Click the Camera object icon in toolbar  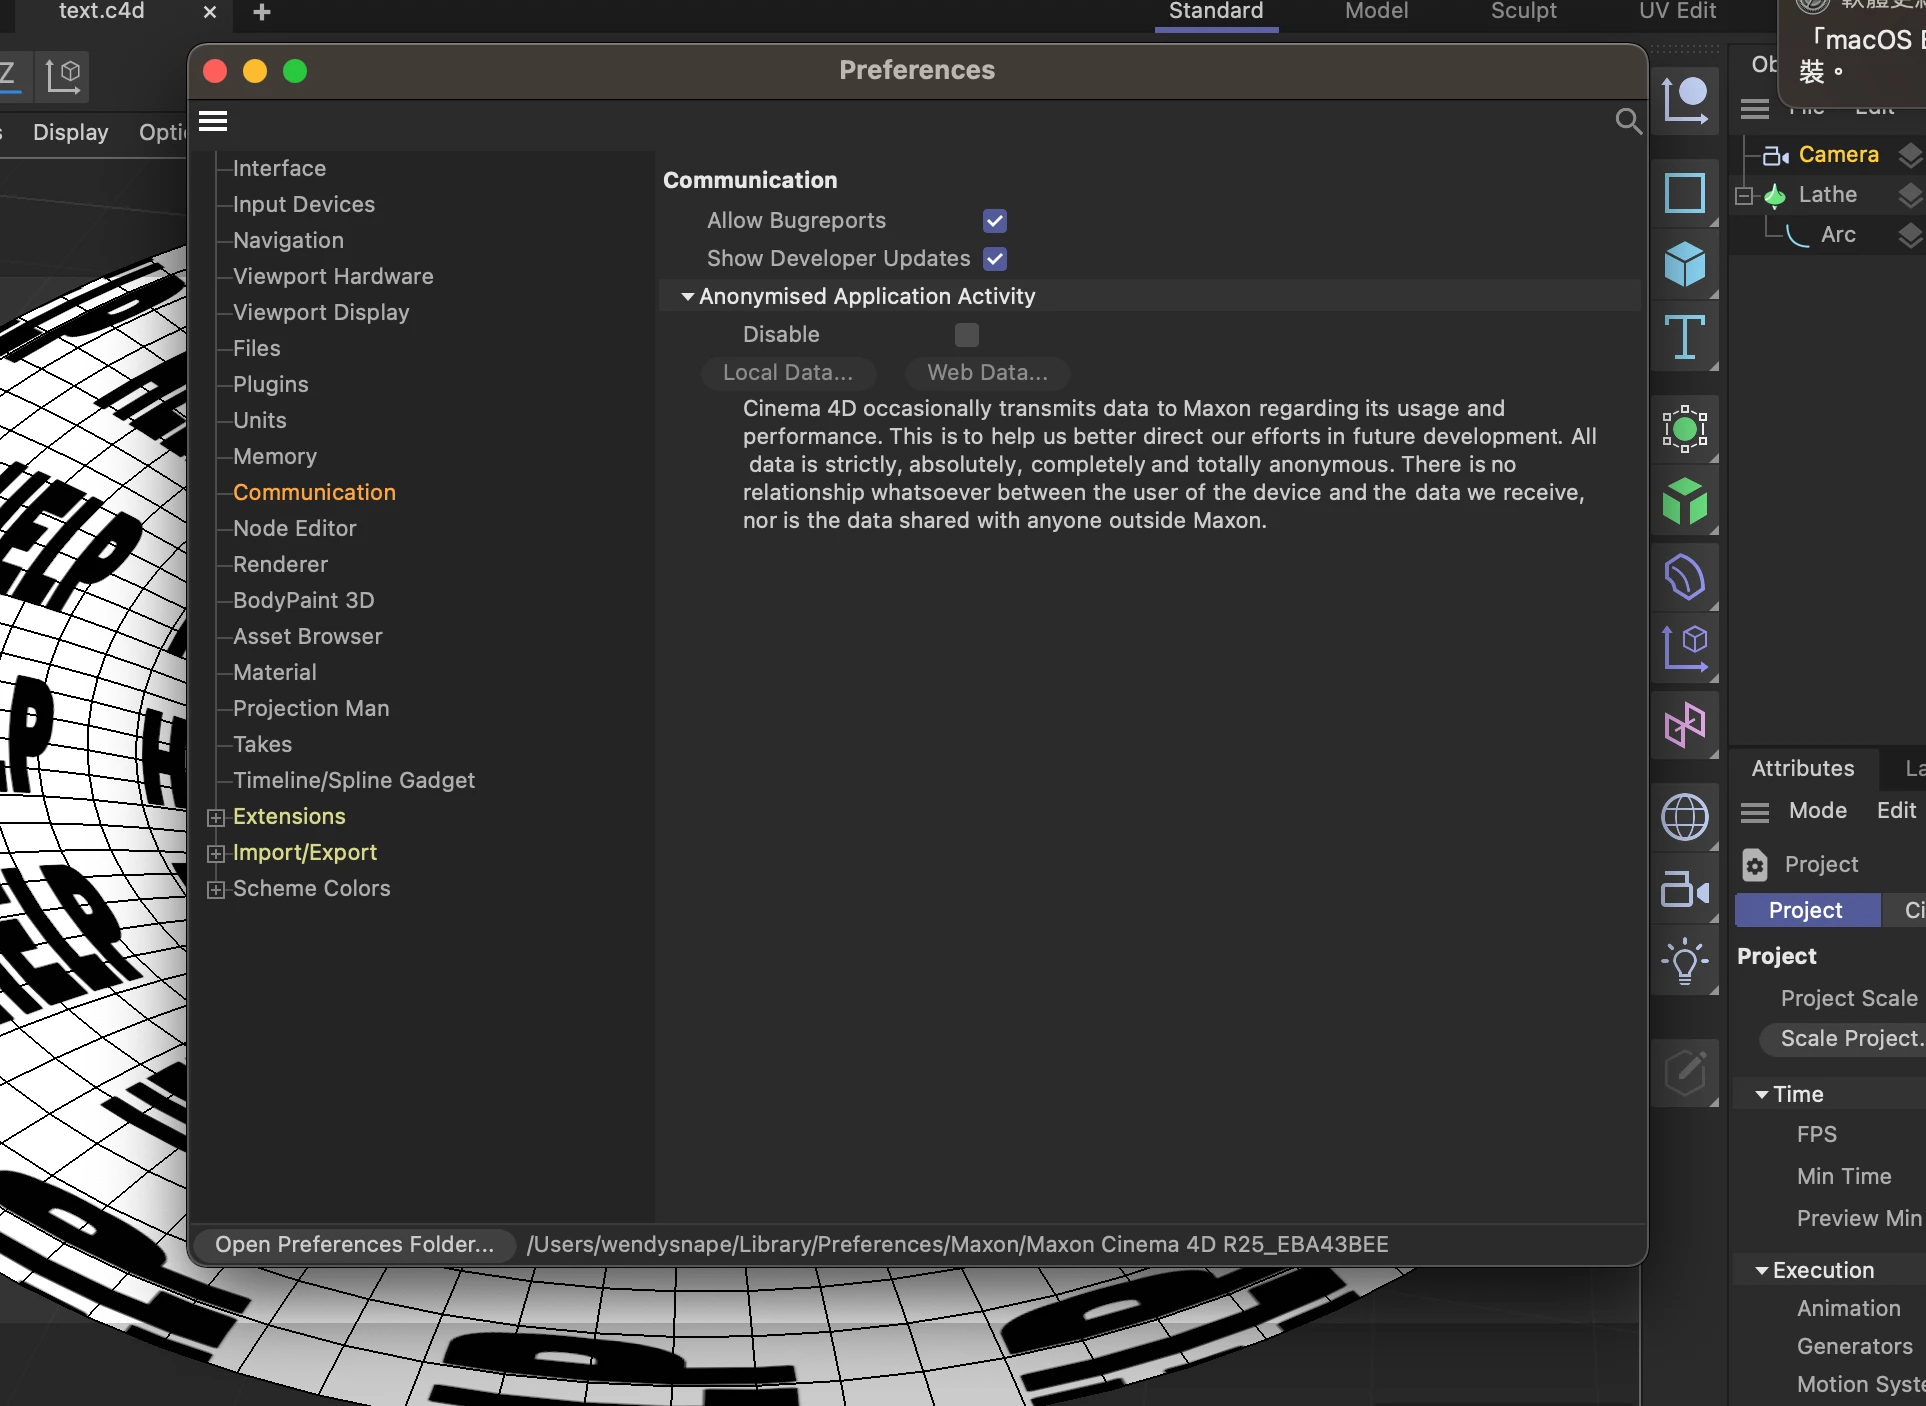tap(1685, 888)
